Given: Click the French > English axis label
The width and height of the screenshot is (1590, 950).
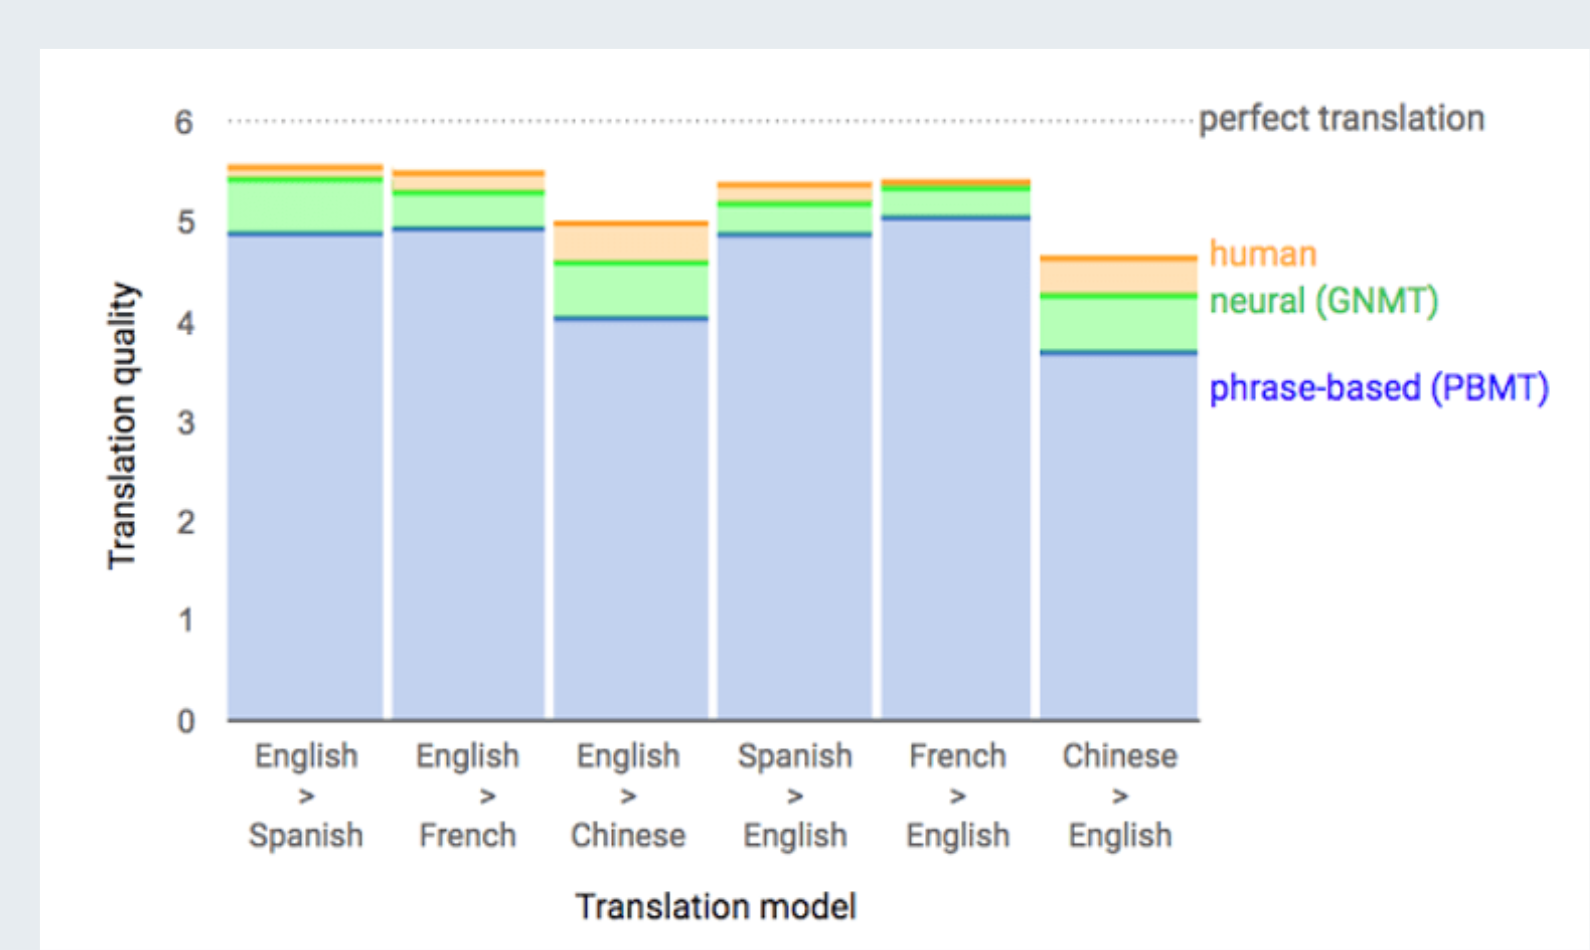Looking at the screenshot, I should coord(957,795).
